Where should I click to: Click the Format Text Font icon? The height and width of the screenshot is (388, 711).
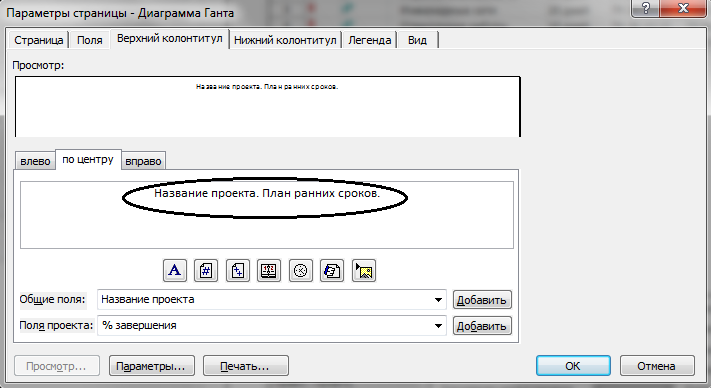tap(175, 271)
